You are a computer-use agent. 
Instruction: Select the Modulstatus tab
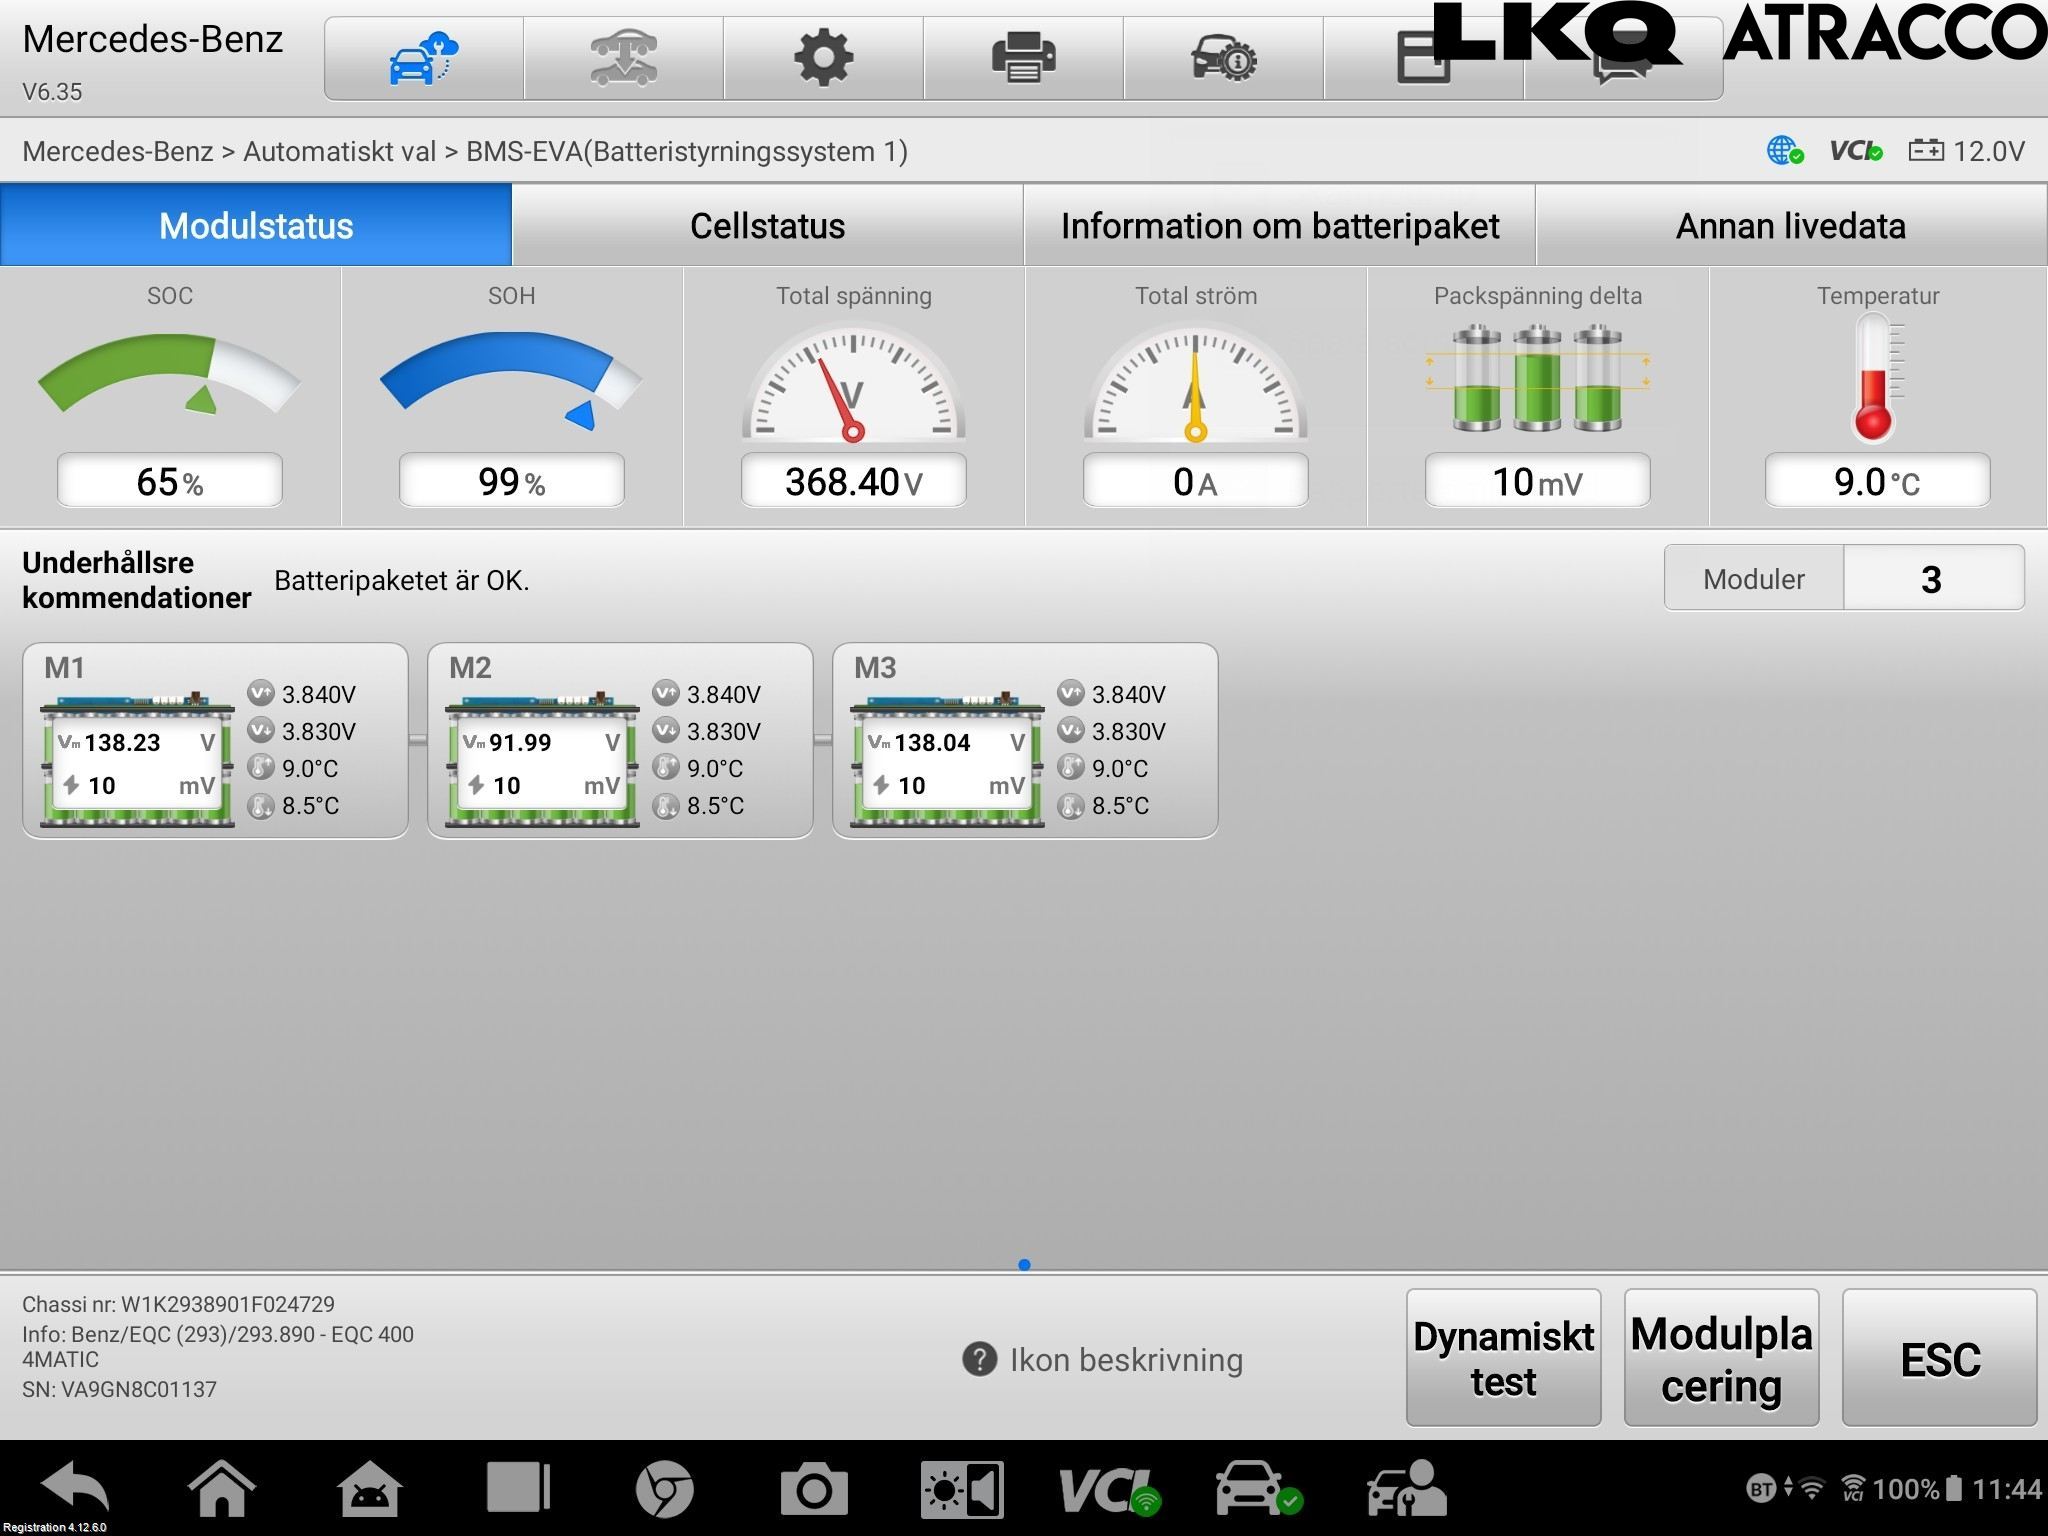click(256, 225)
